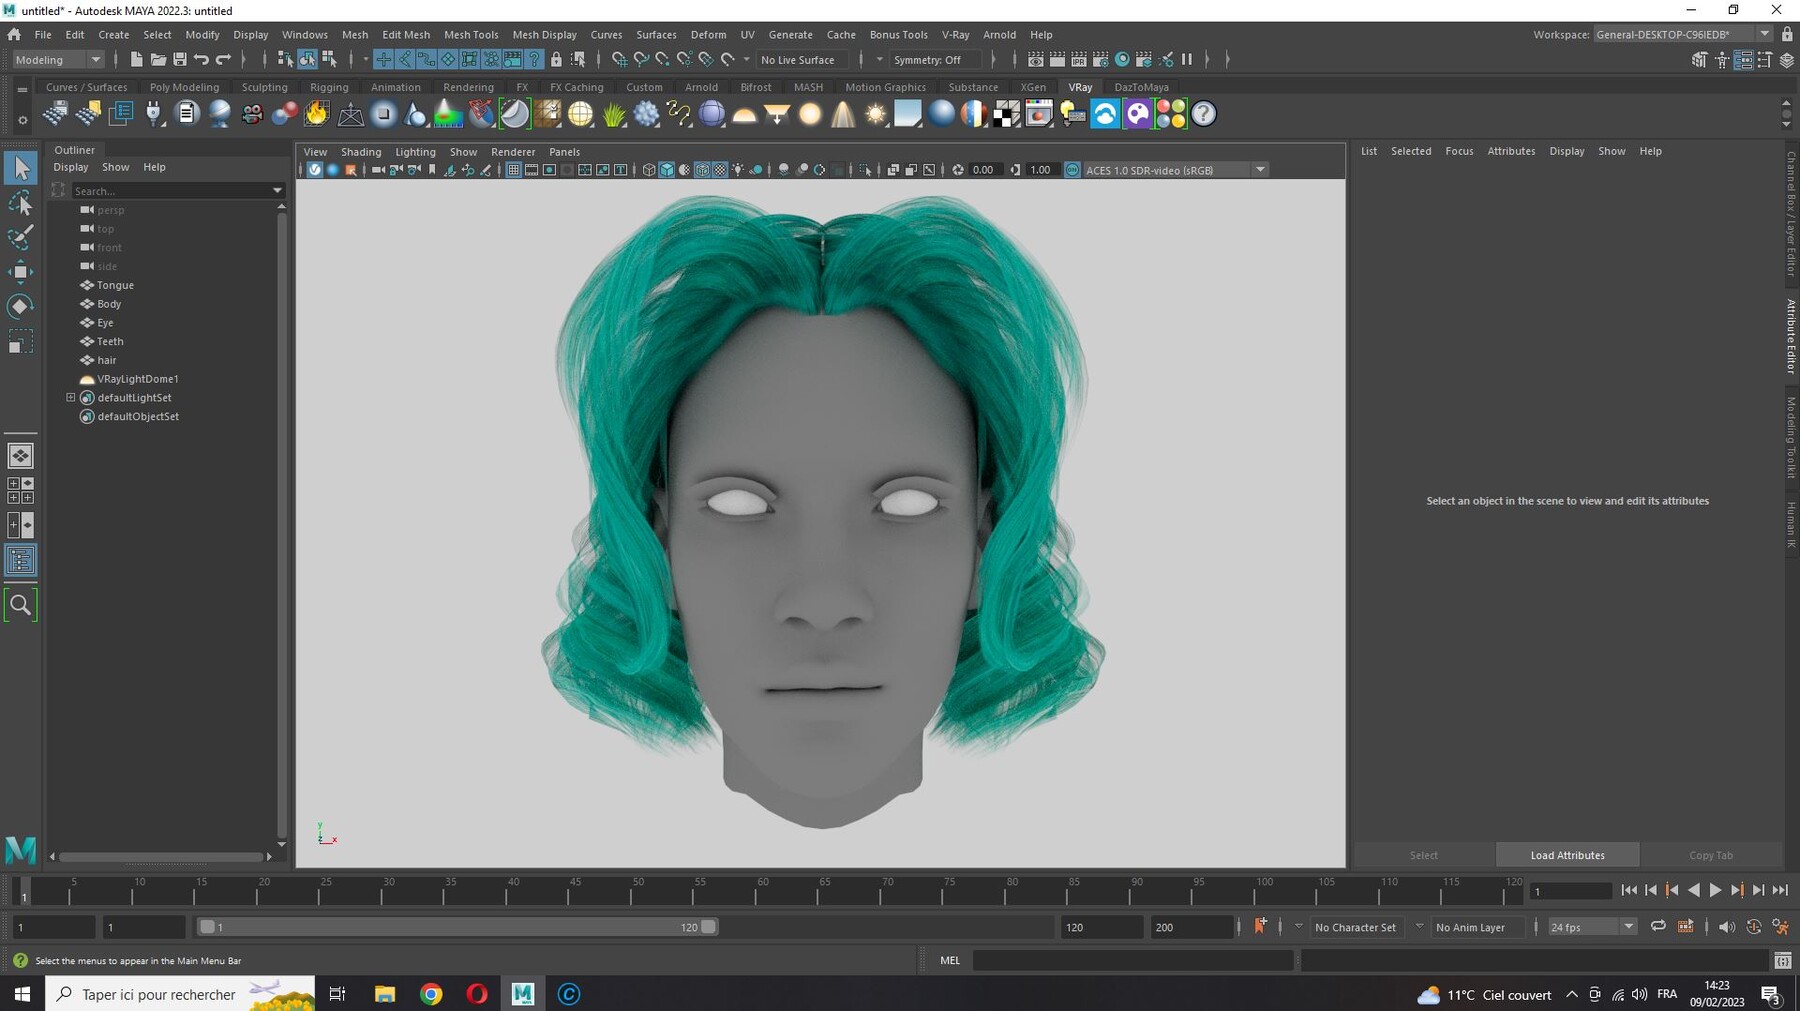
Task: Click the Save Scene icon
Action: tap(180, 60)
